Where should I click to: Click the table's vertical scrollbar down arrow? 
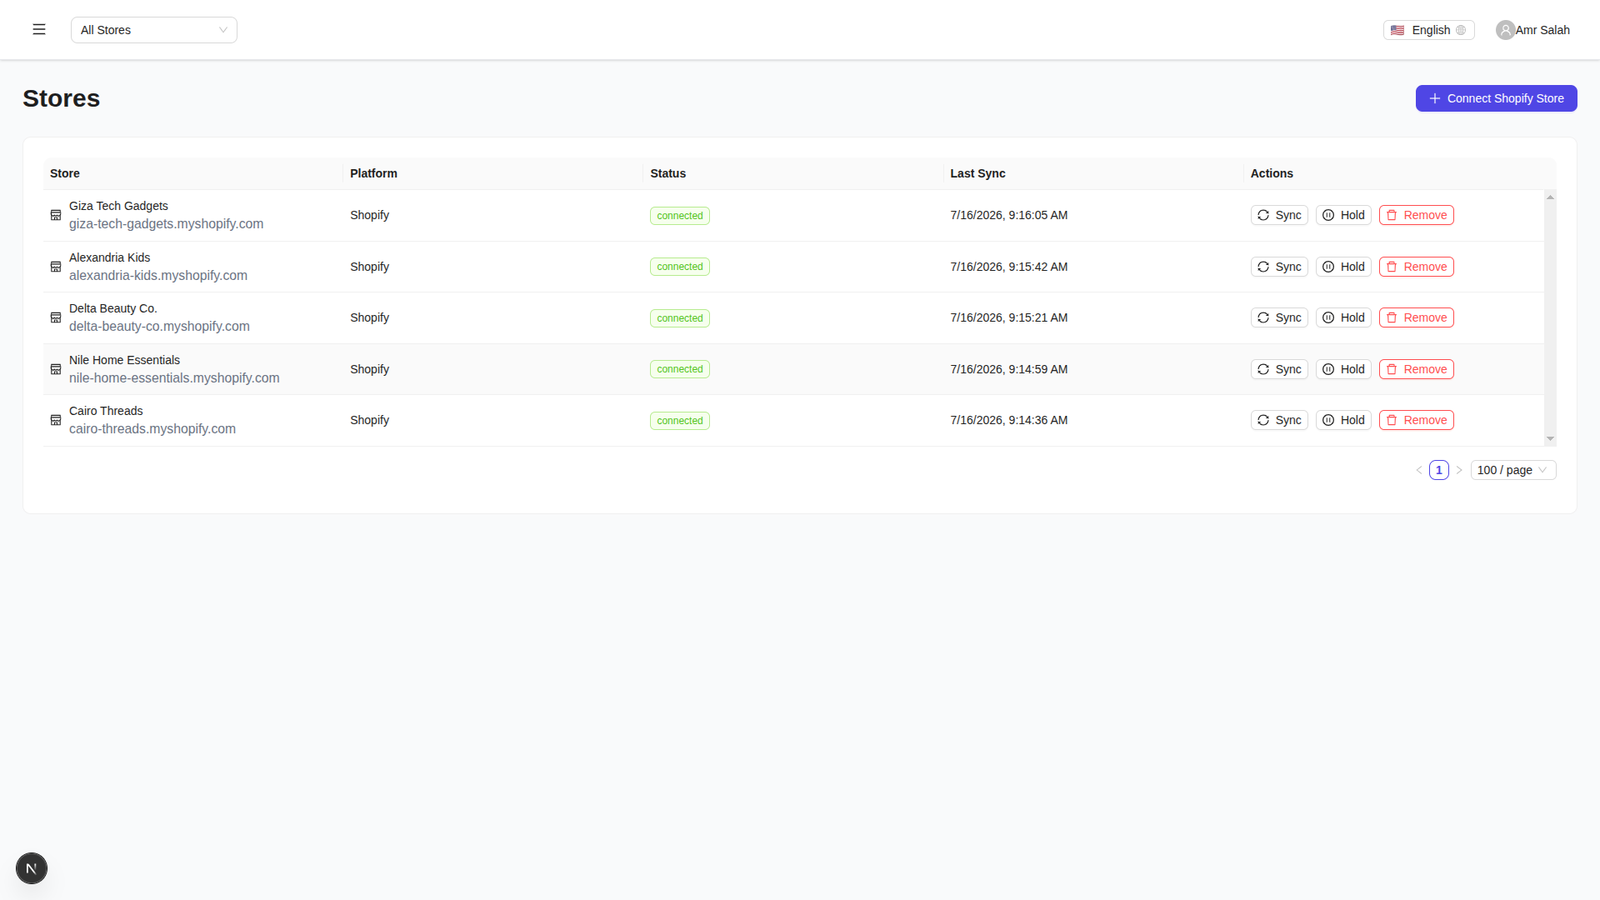coord(1550,438)
